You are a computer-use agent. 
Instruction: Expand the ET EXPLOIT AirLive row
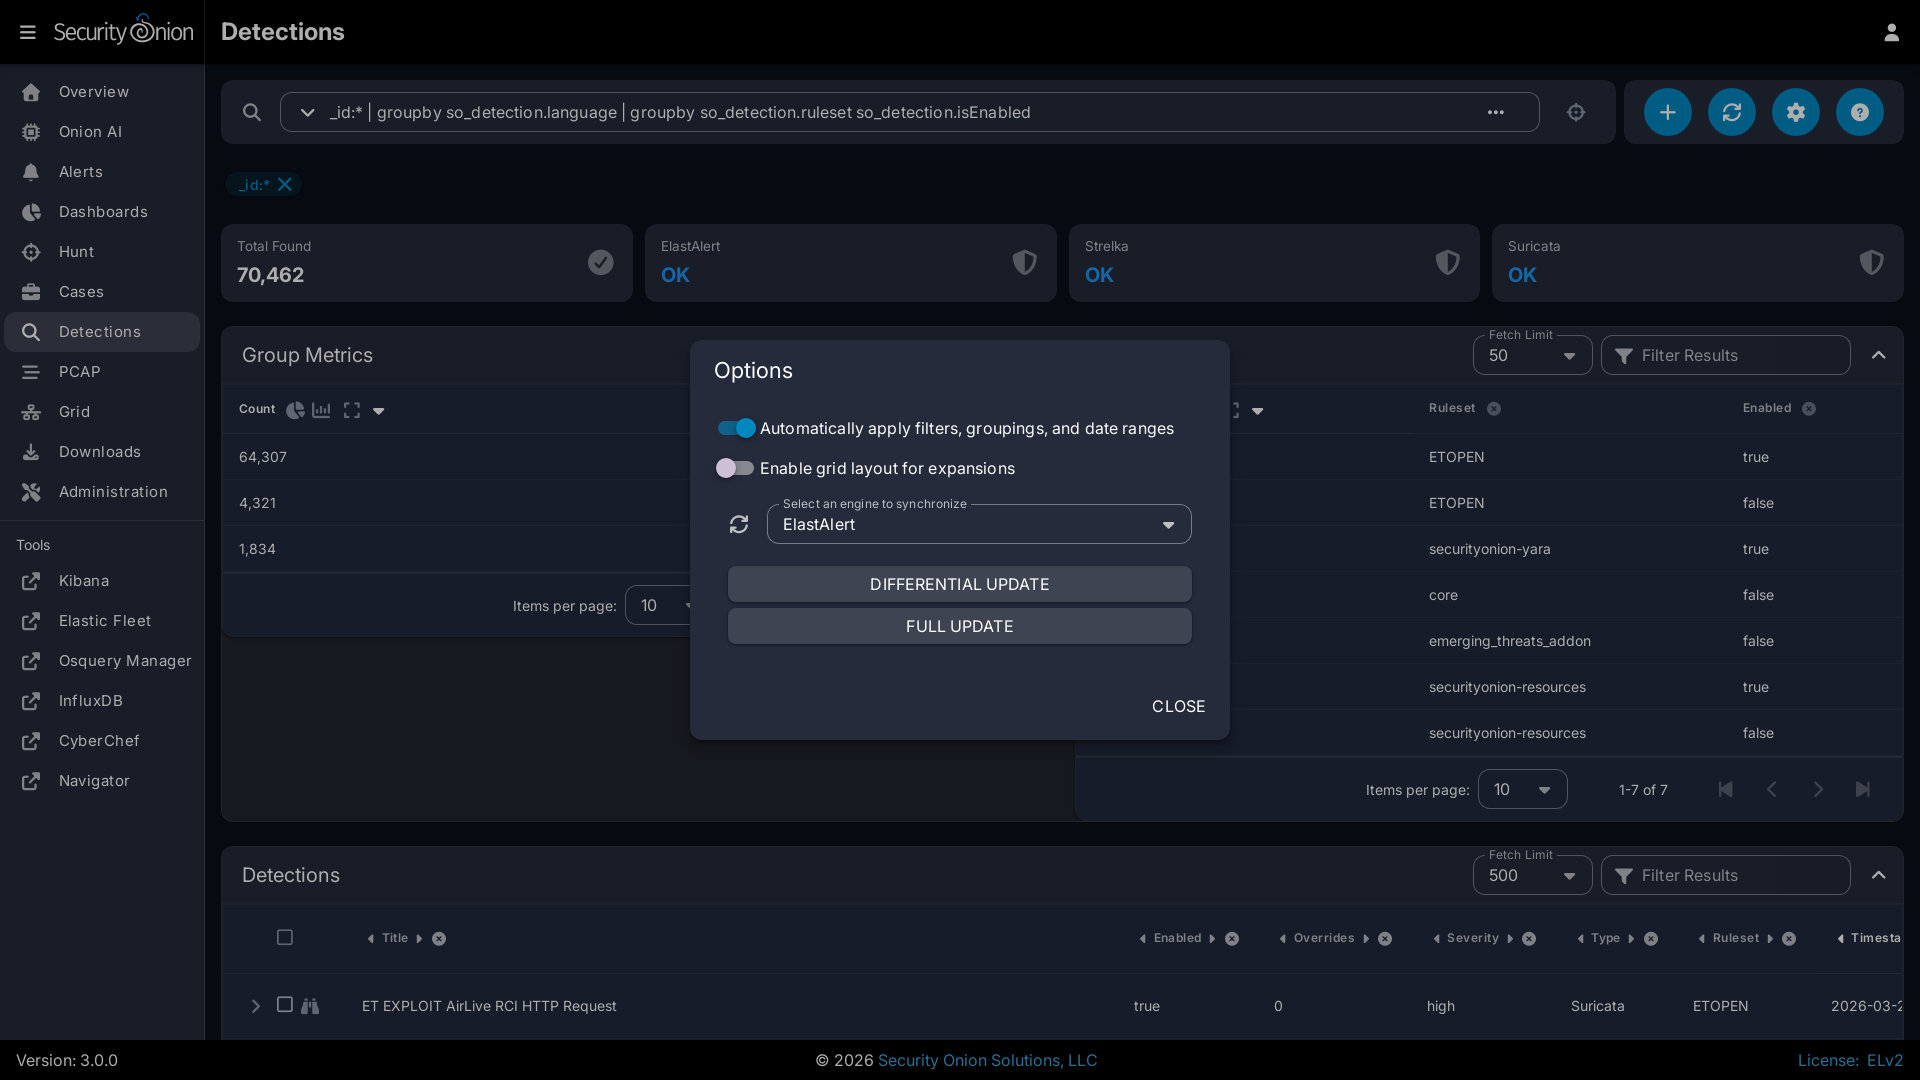[x=255, y=1006]
